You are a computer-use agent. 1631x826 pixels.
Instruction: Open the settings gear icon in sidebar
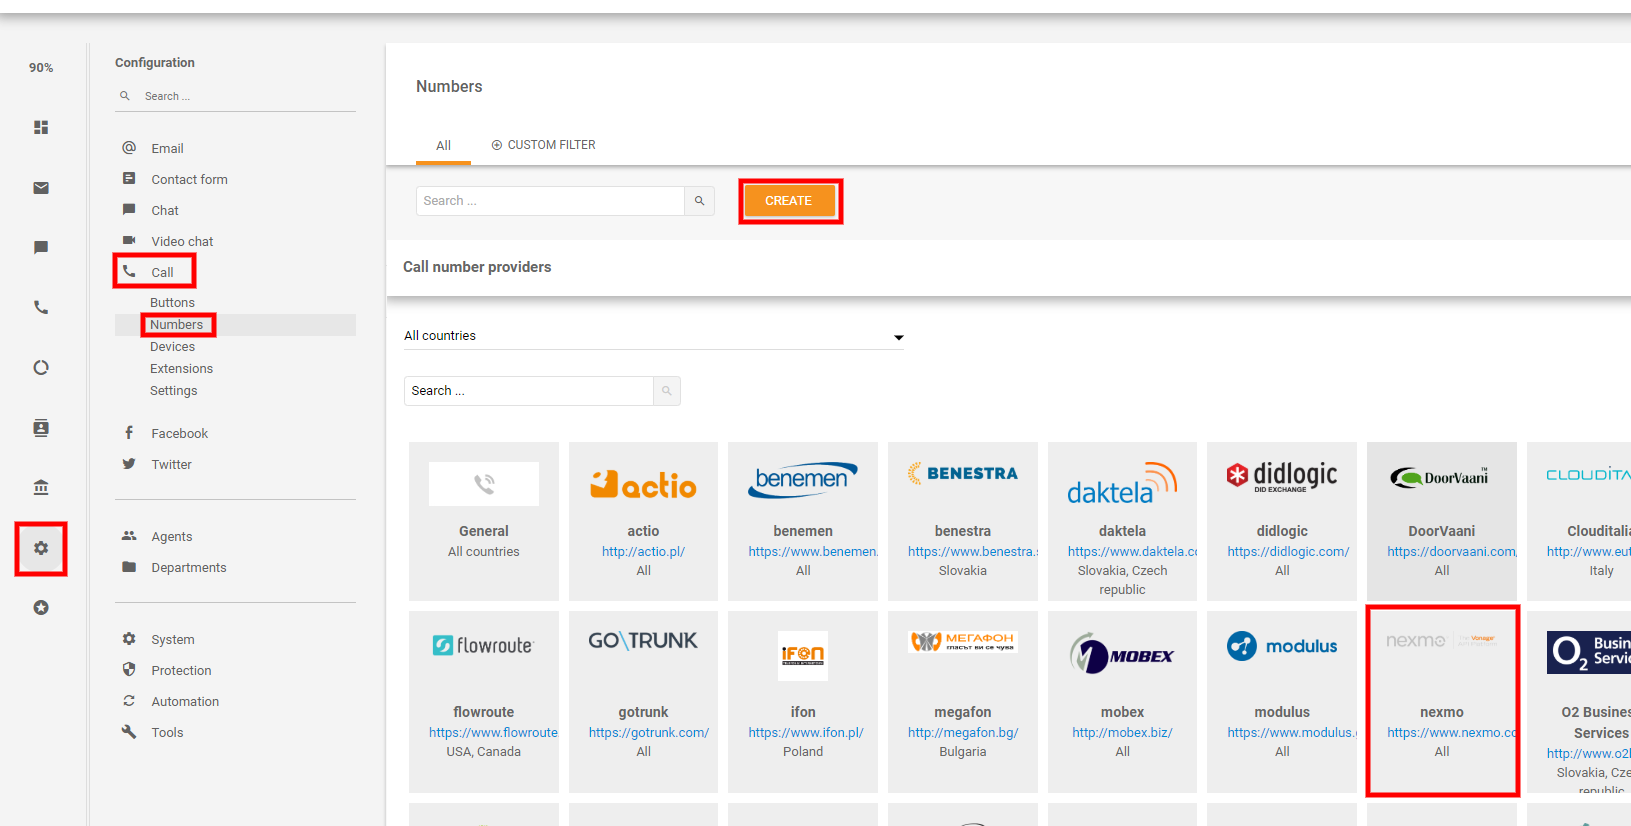click(41, 548)
